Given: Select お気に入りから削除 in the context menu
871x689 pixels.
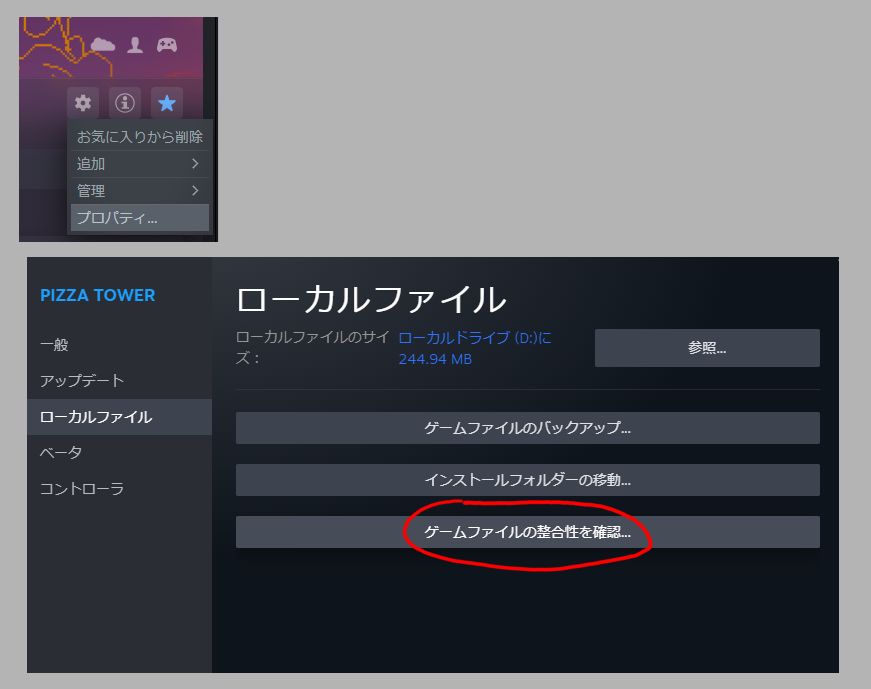Looking at the screenshot, I should pos(139,137).
